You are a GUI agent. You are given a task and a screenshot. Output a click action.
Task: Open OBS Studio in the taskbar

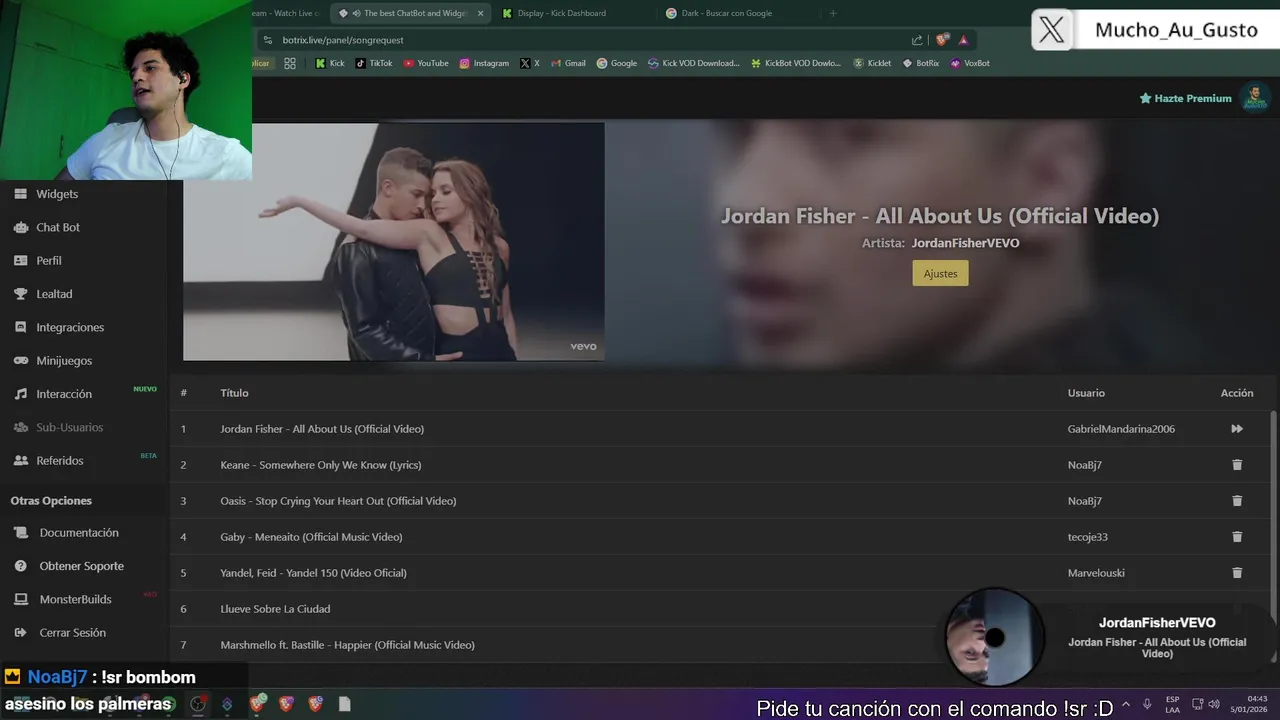pyautogui.click(x=198, y=704)
